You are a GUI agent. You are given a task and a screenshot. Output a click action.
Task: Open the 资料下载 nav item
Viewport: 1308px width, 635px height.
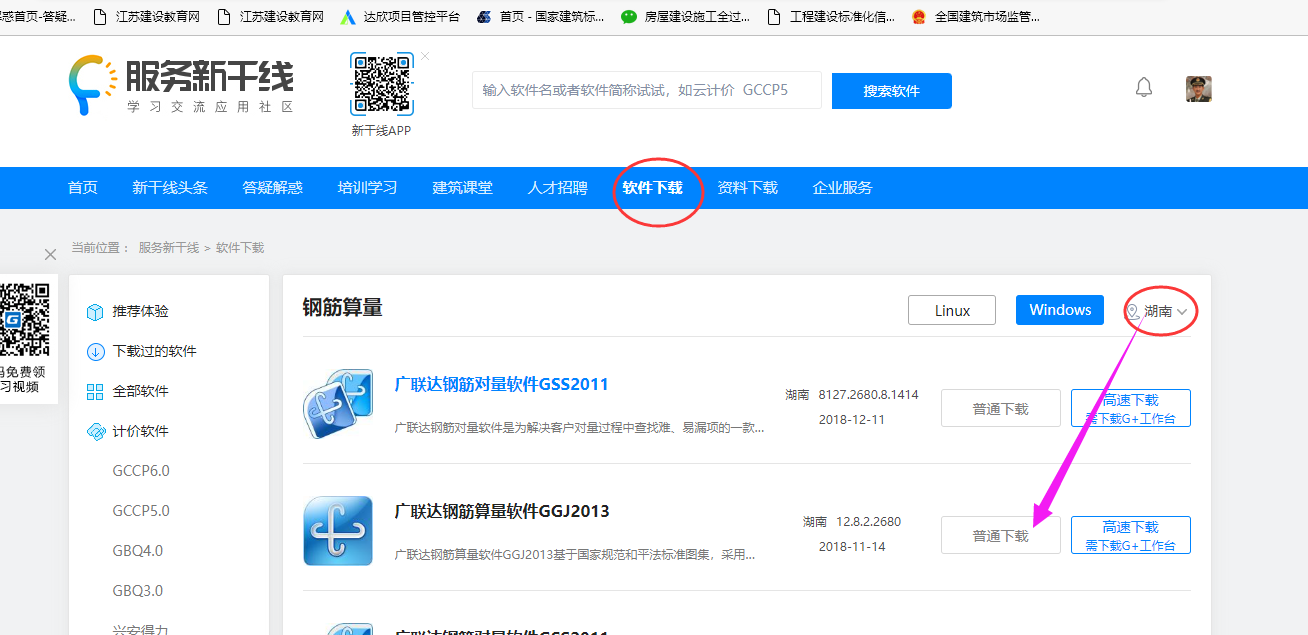[748, 188]
